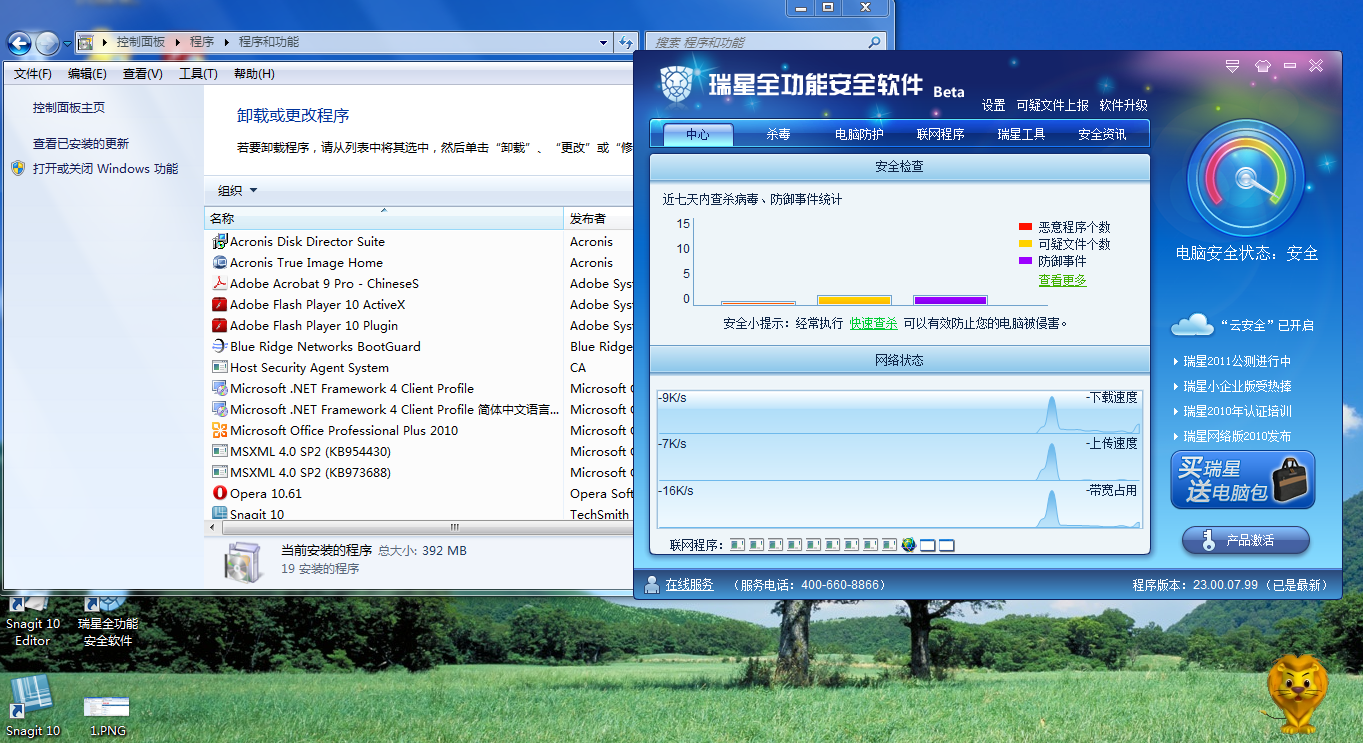Open the 工具(T) menu
Viewport: 1363px width, 743px height.
(x=198, y=74)
